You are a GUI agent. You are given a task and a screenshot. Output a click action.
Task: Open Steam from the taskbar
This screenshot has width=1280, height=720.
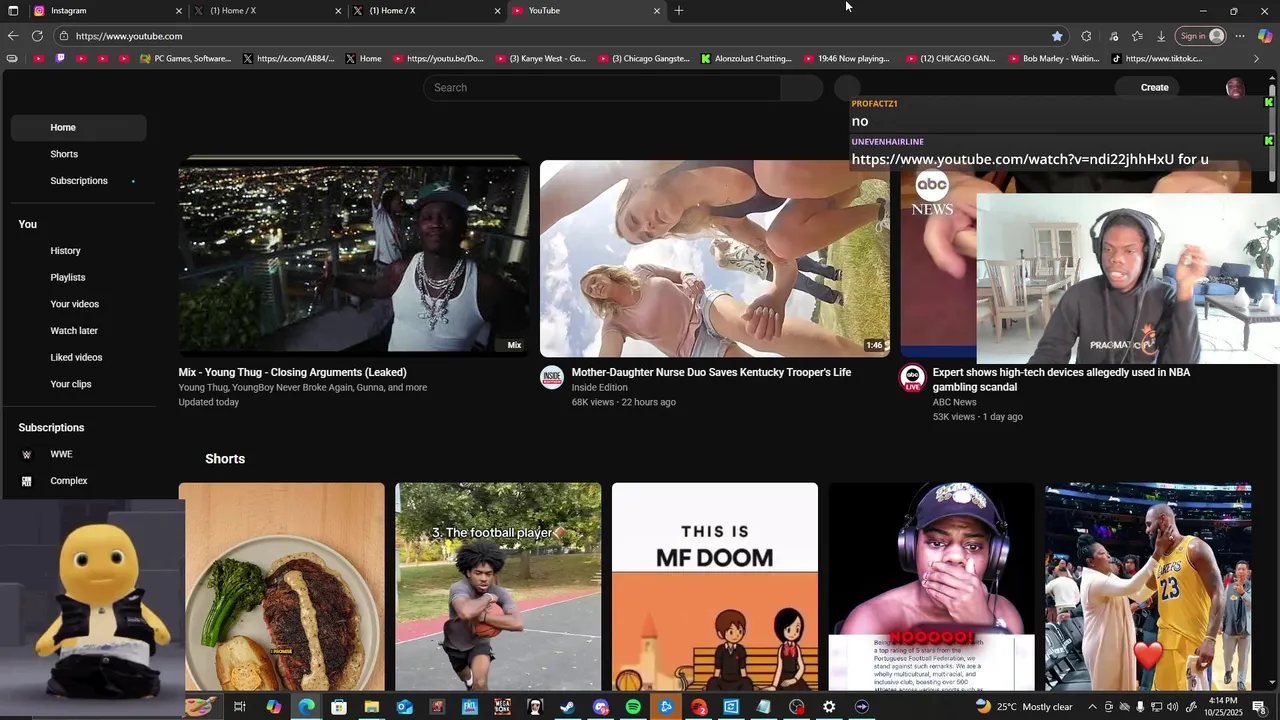(x=567, y=707)
